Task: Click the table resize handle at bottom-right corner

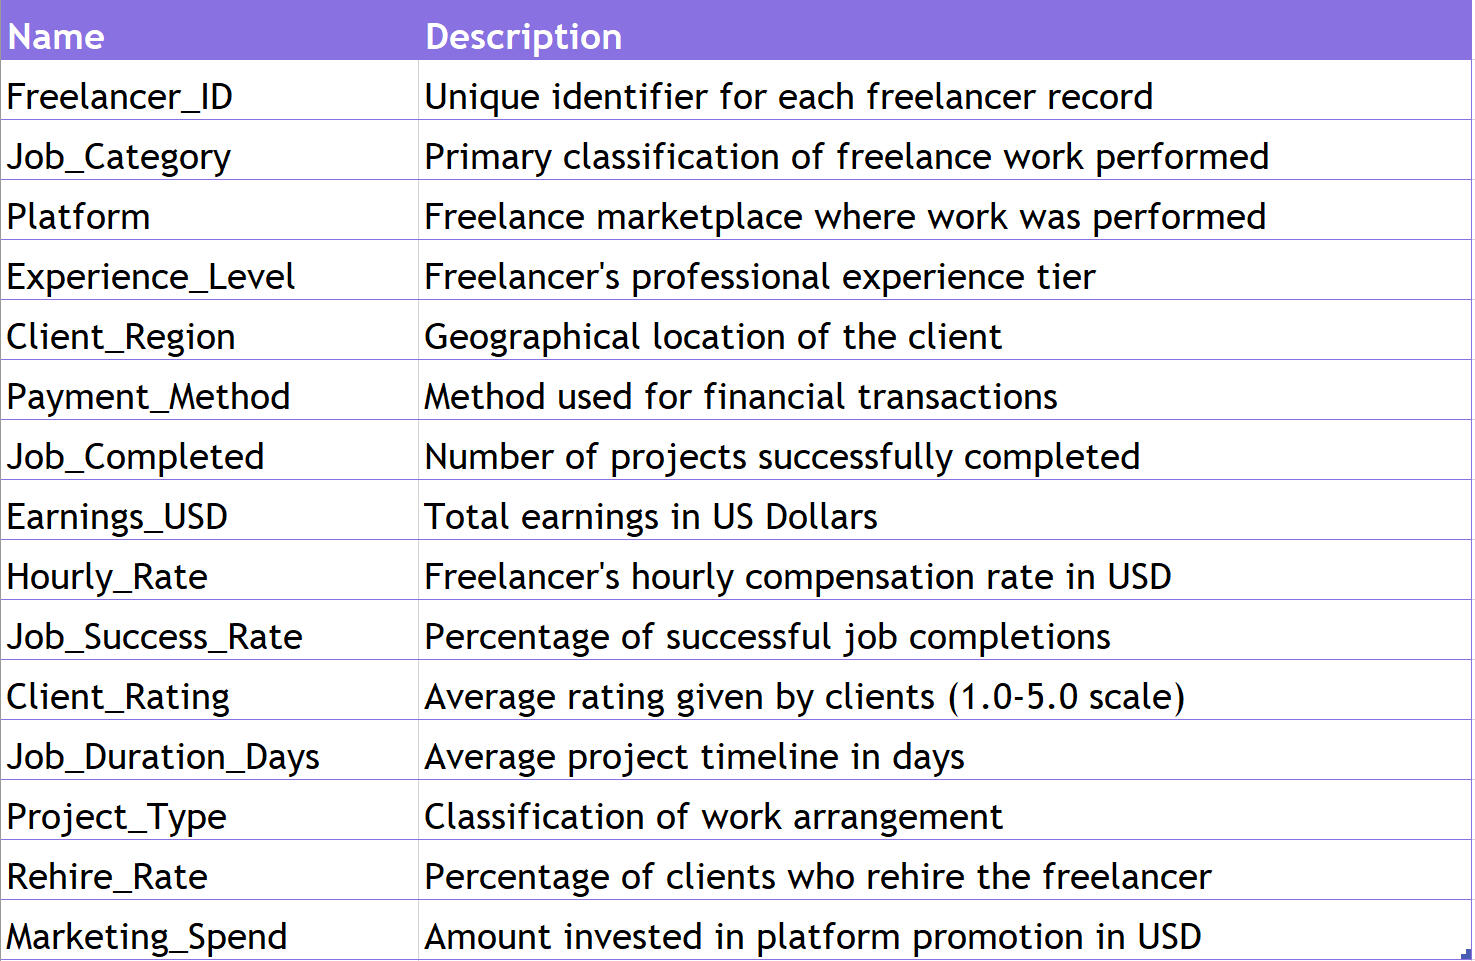Action: 1466,953
